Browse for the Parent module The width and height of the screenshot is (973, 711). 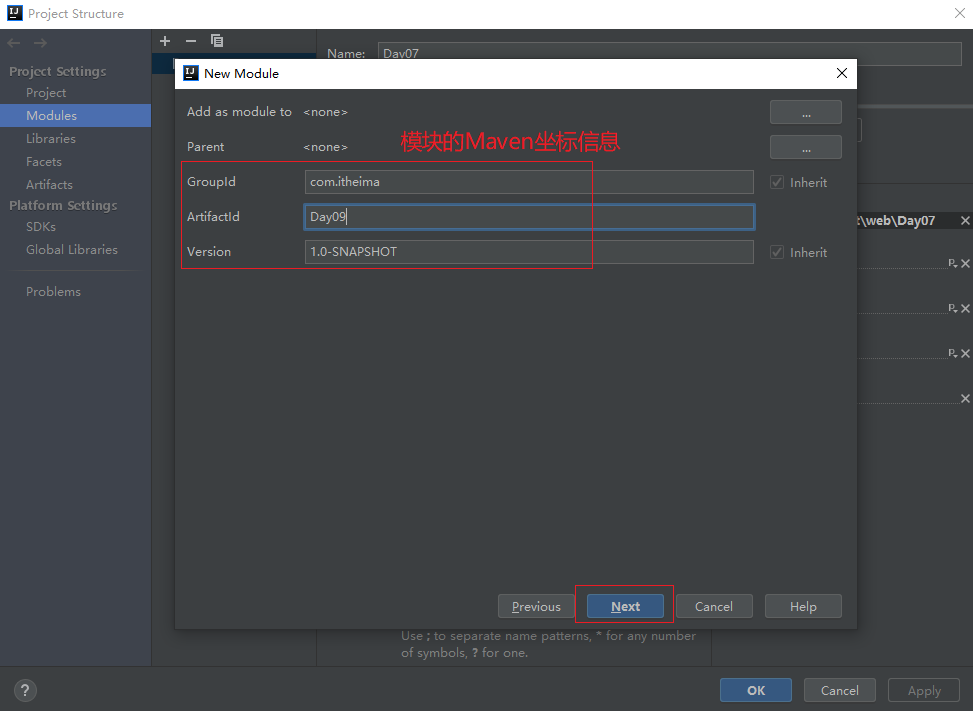click(805, 147)
